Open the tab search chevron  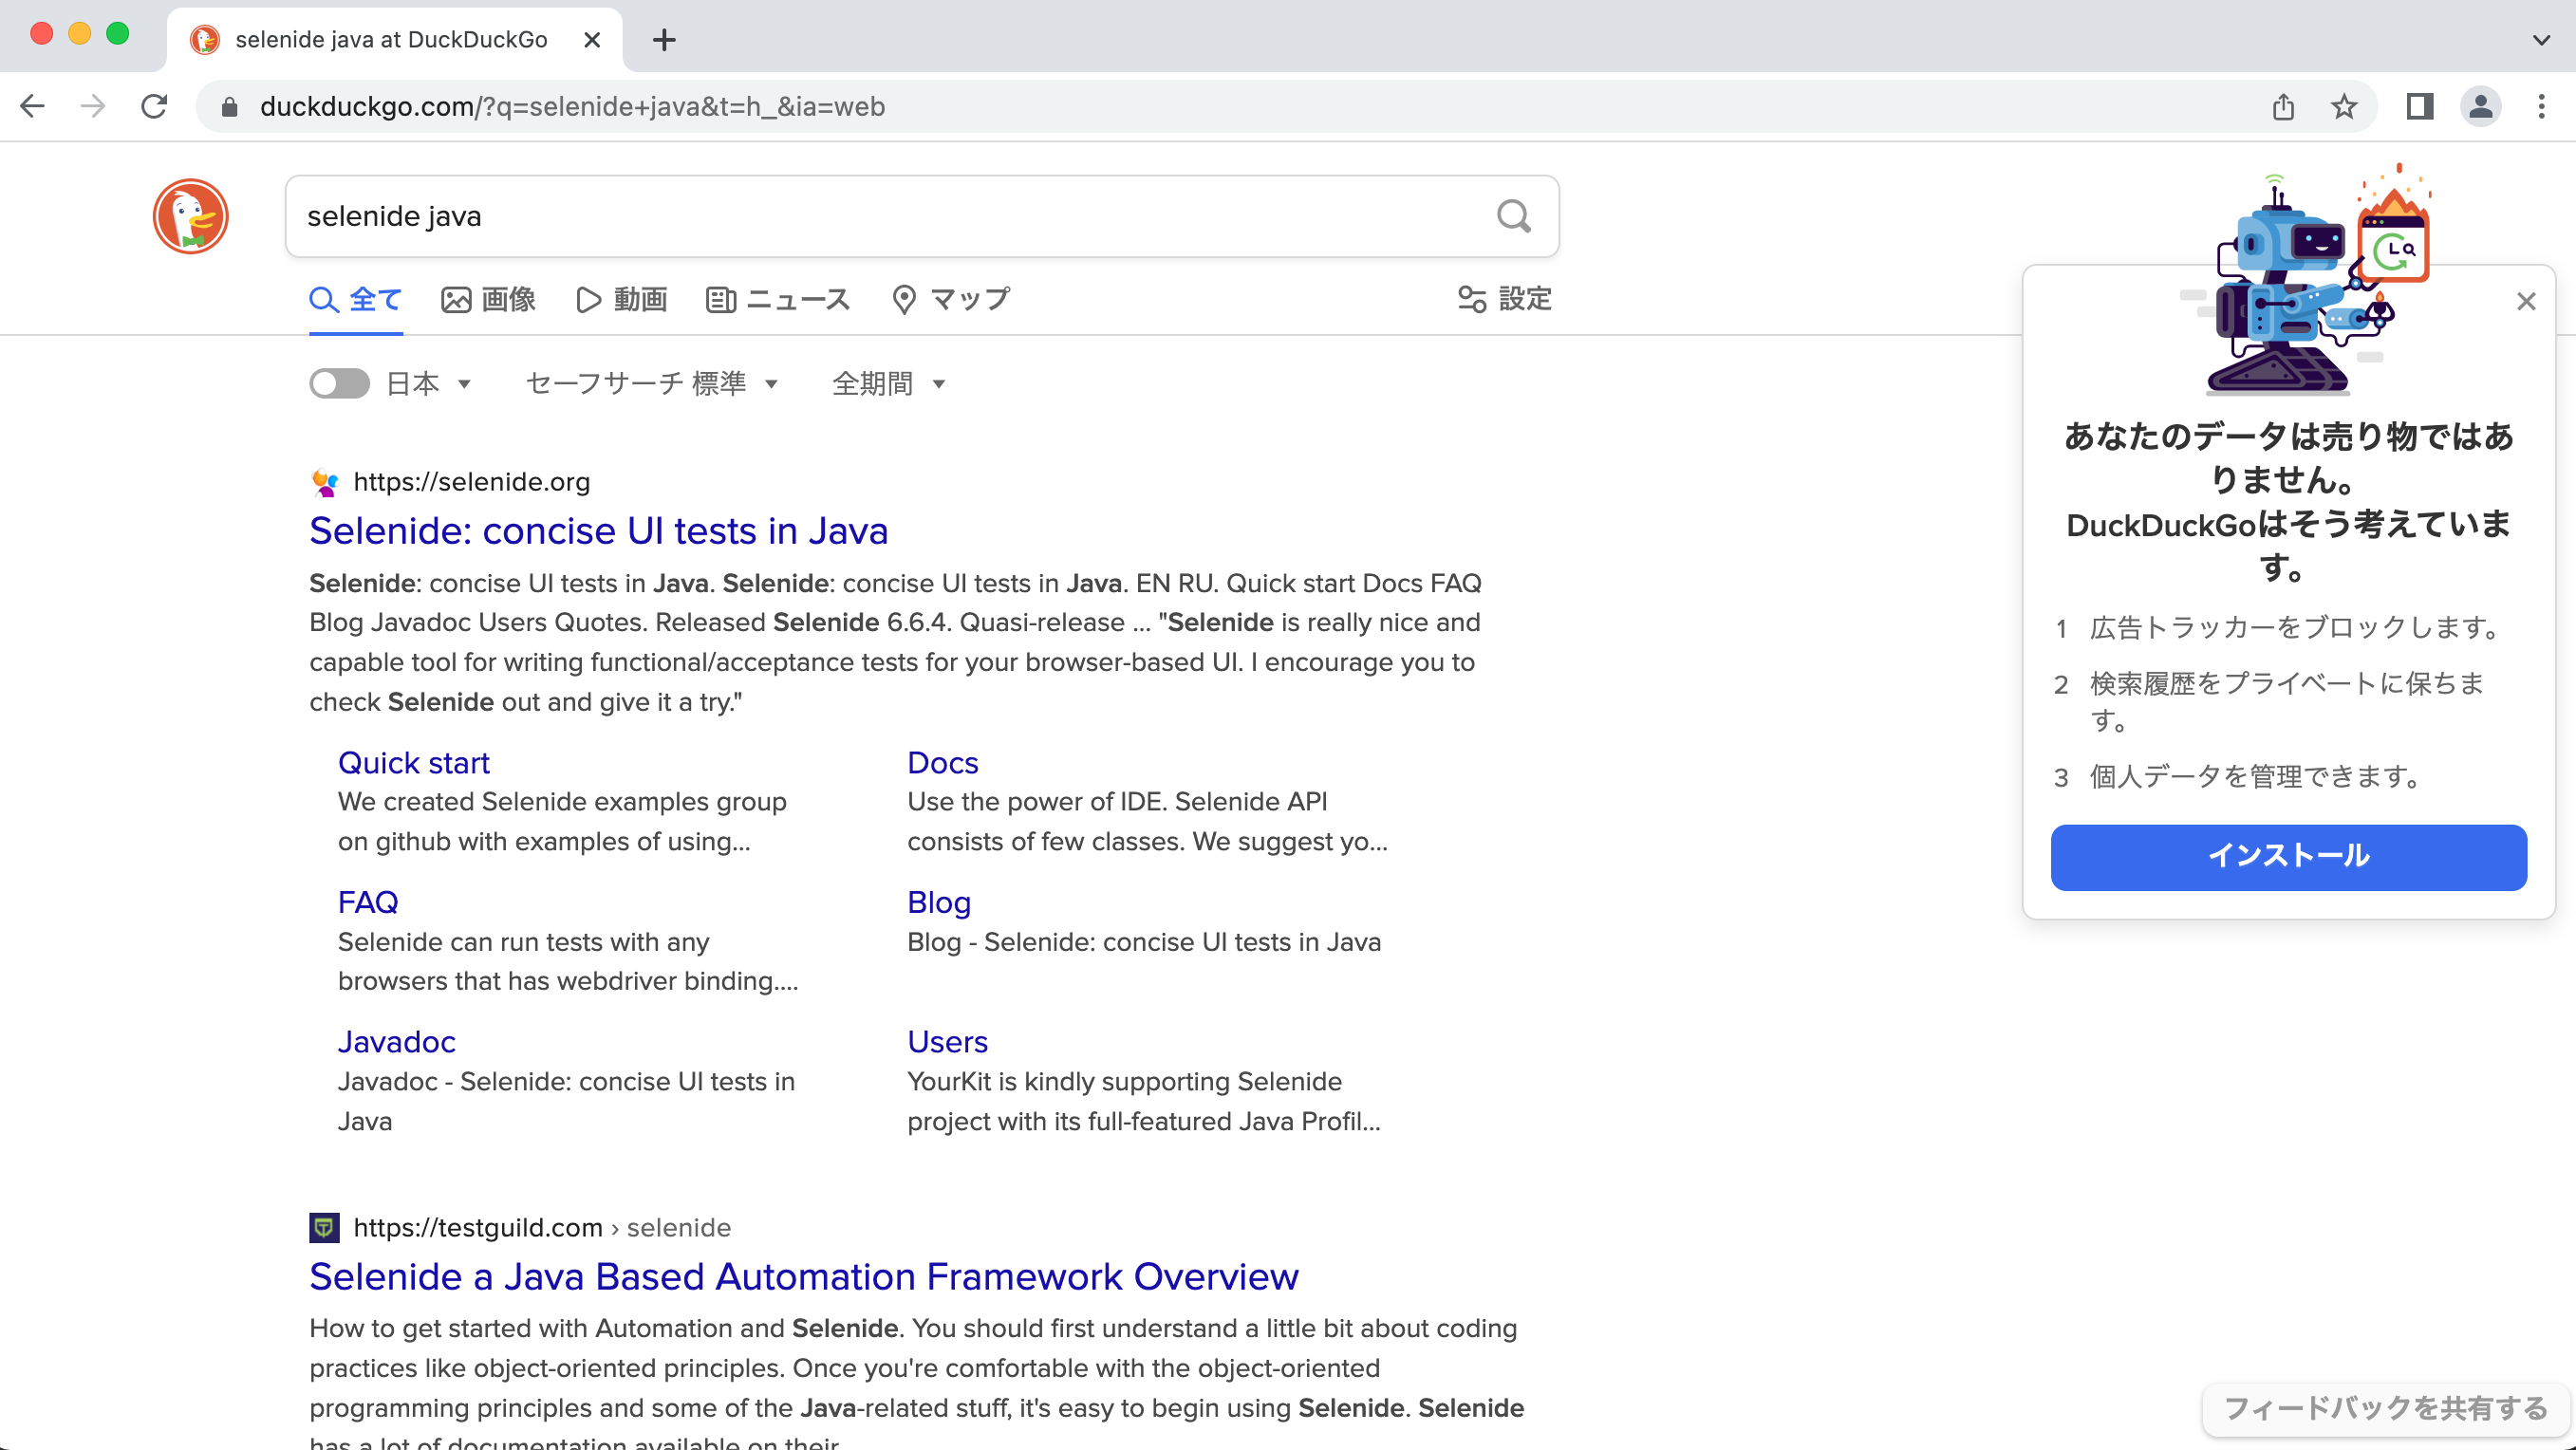pyautogui.click(x=2541, y=40)
